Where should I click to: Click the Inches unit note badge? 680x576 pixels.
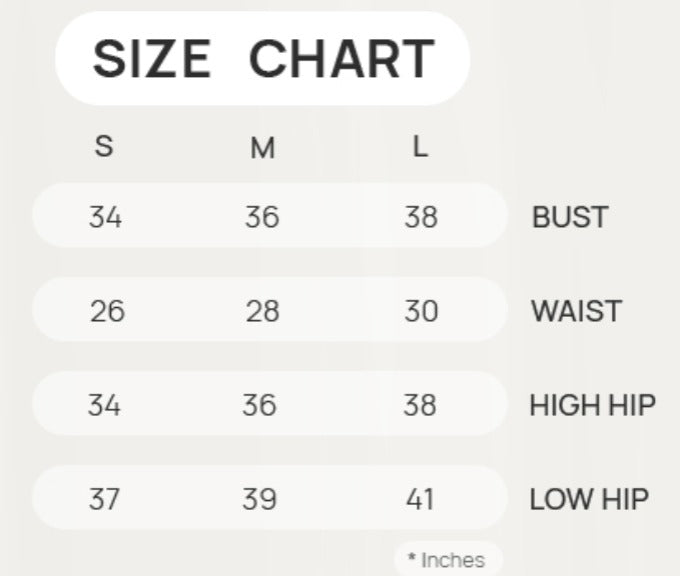click(447, 560)
